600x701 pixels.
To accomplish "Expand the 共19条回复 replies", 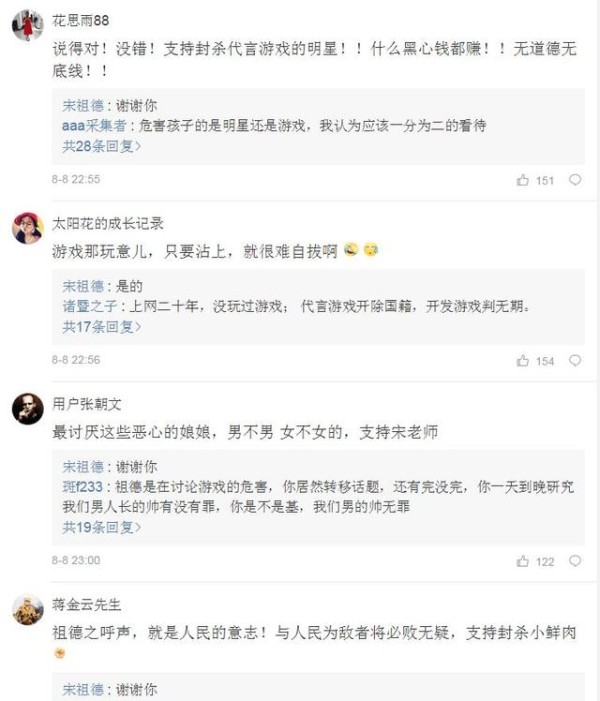I will point(101,527).
